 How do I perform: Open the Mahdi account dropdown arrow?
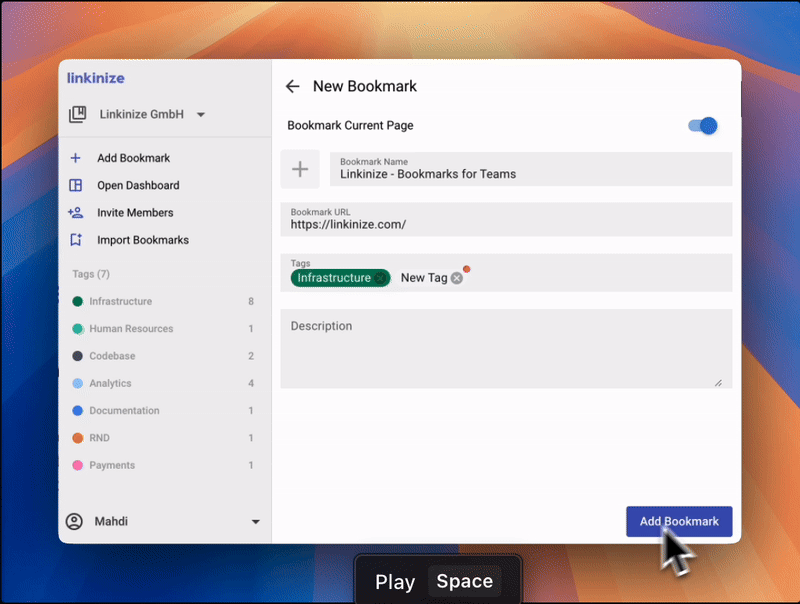[x=256, y=522]
